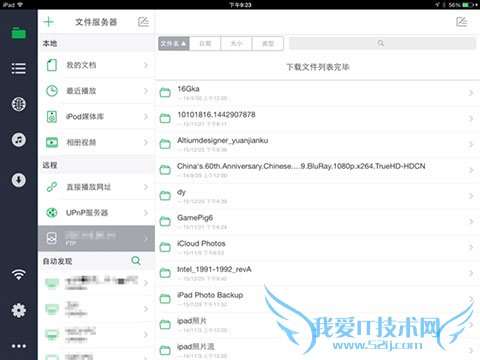The image size is (480, 360).
Task: Open ipad照片 folder
Action: tap(317, 325)
